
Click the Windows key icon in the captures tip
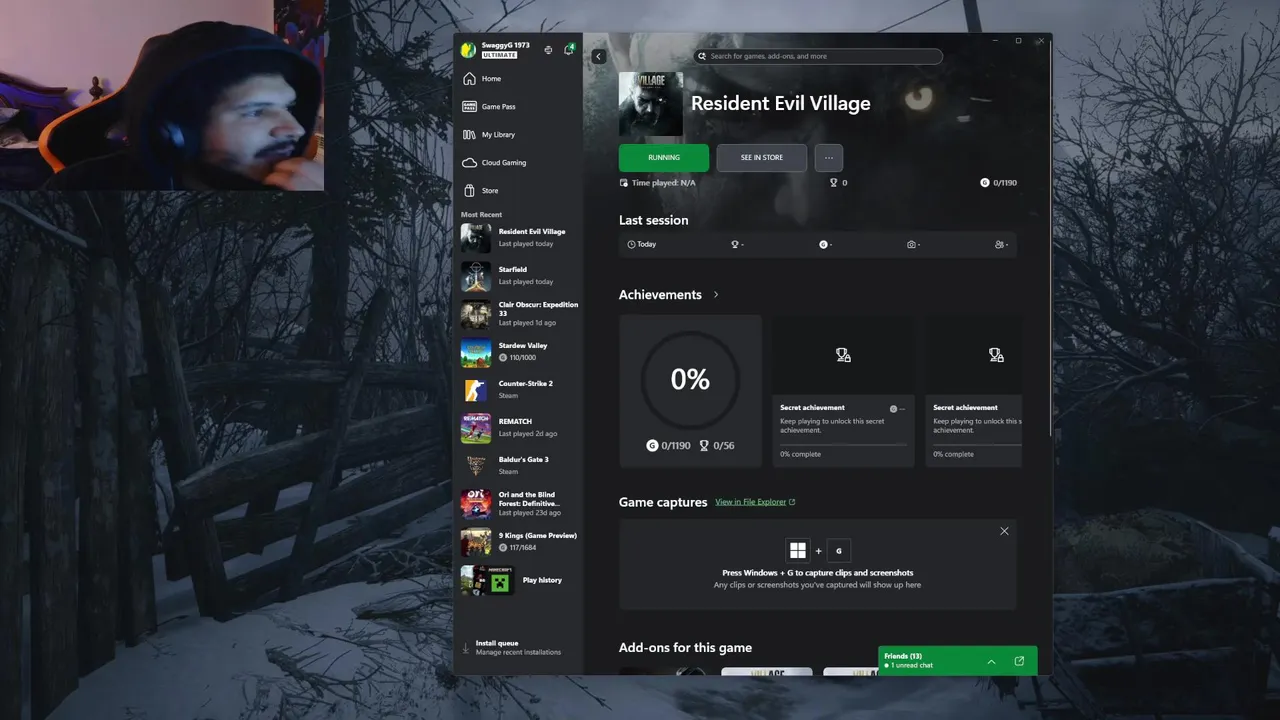tap(797, 550)
